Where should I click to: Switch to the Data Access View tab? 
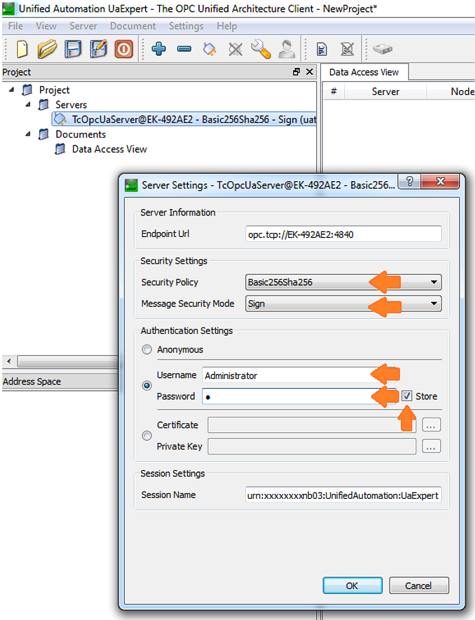(x=364, y=72)
